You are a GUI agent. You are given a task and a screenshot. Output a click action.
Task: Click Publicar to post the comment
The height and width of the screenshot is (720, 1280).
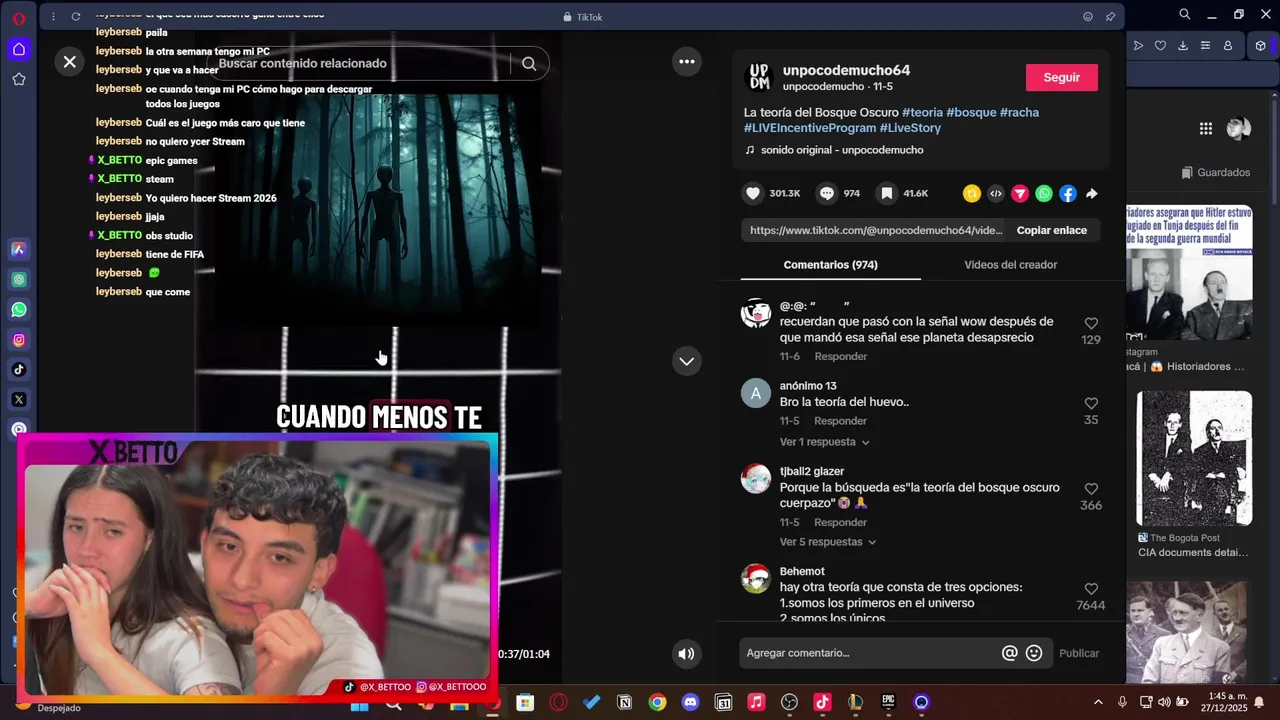pyautogui.click(x=1079, y=653)
